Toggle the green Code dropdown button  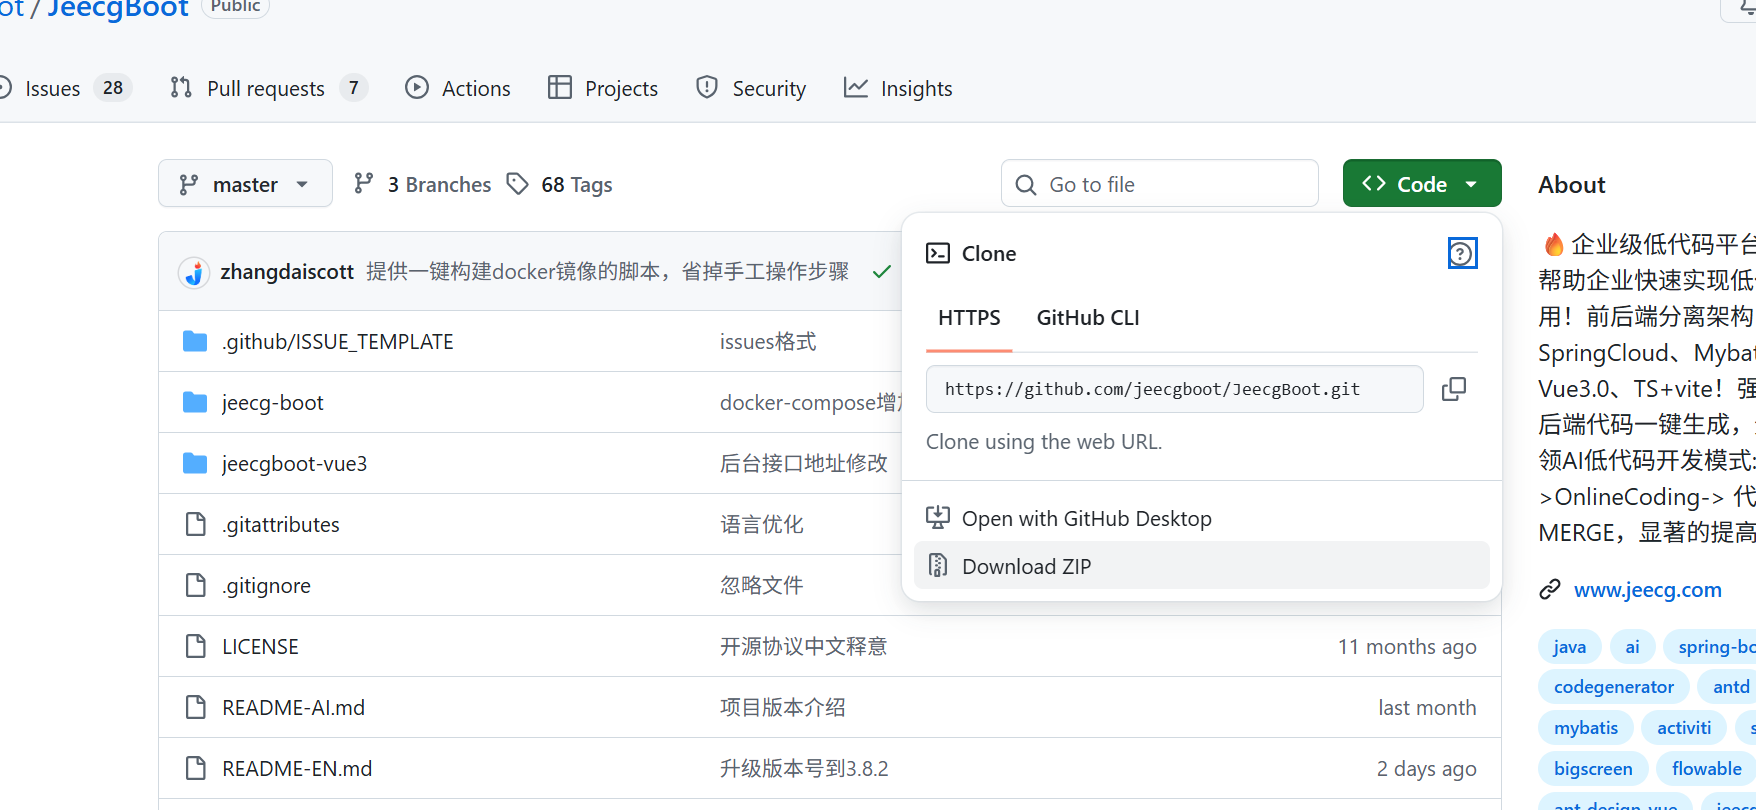[1422, 184]
